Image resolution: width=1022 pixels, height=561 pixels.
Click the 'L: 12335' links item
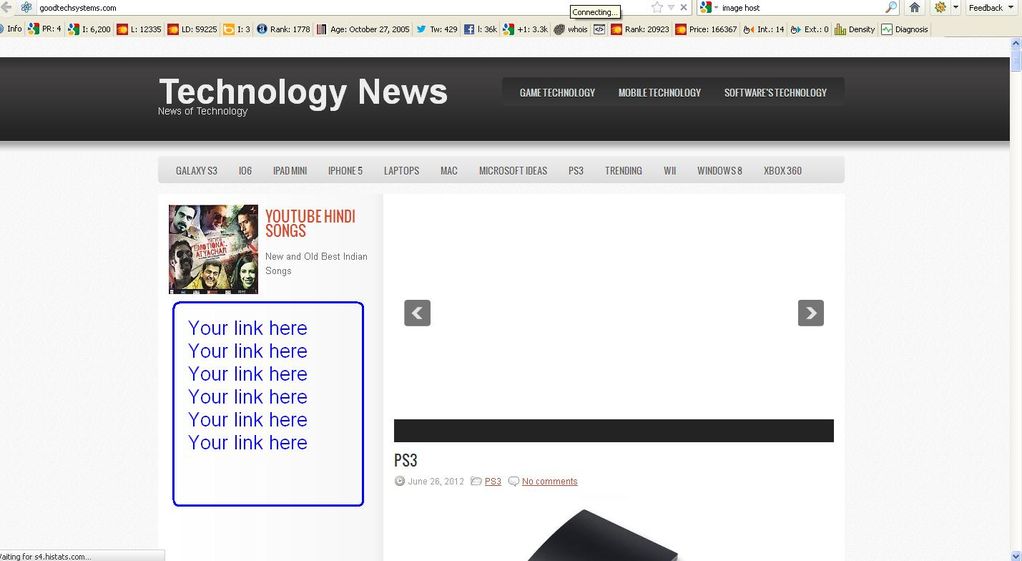tap(139, 29)
